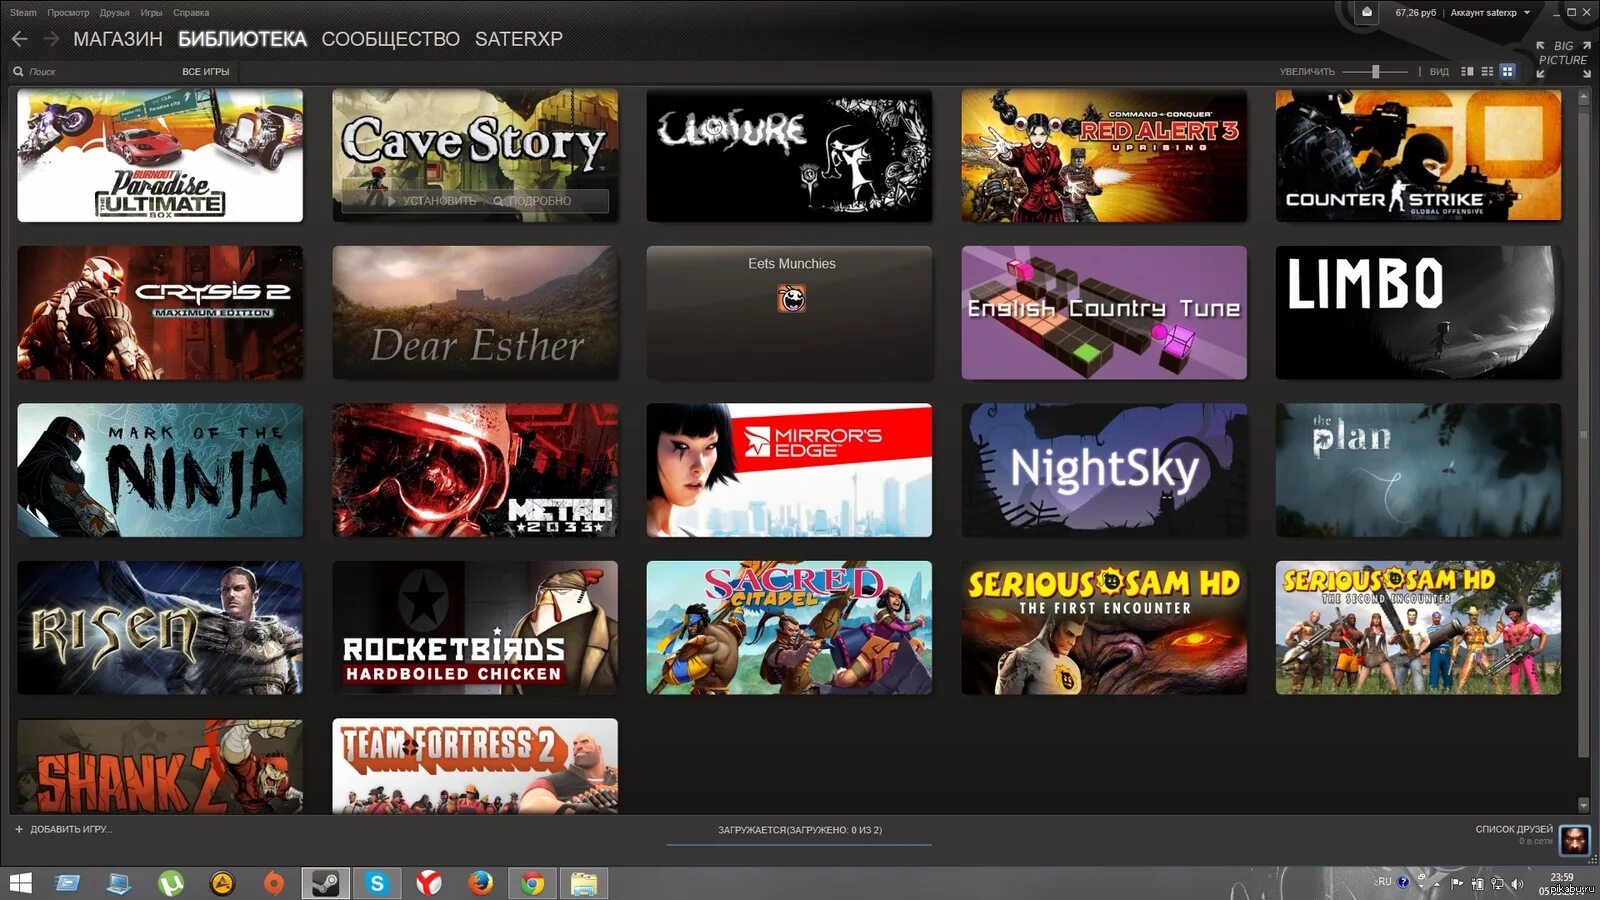
Task: Launch Firefox from the taskbar
Action: click(481, 883)
